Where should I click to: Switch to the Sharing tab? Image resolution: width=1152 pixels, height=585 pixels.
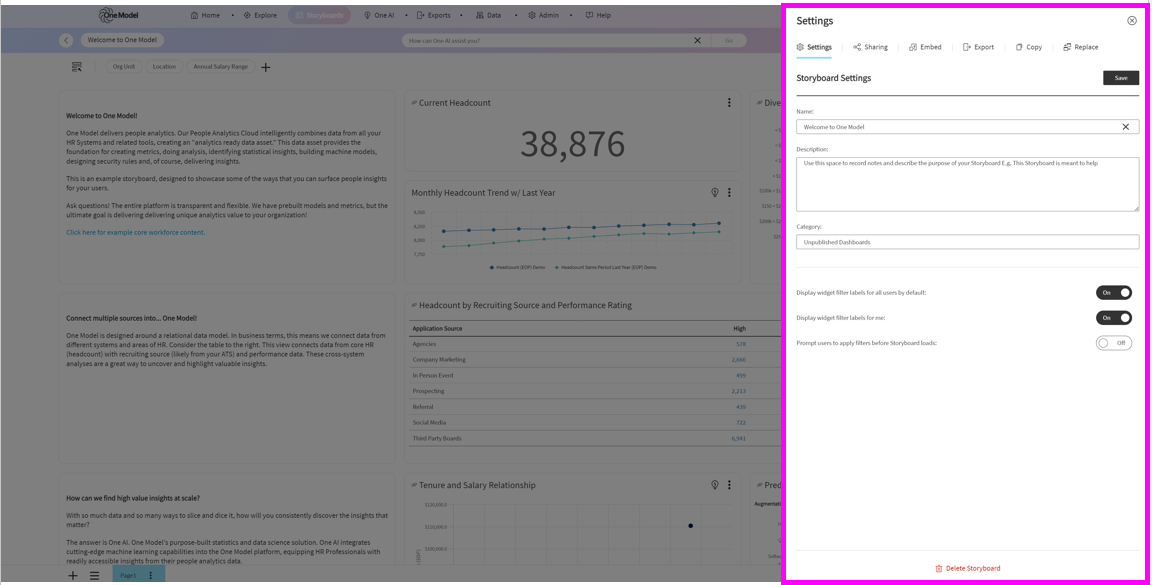tap(870, 47)
